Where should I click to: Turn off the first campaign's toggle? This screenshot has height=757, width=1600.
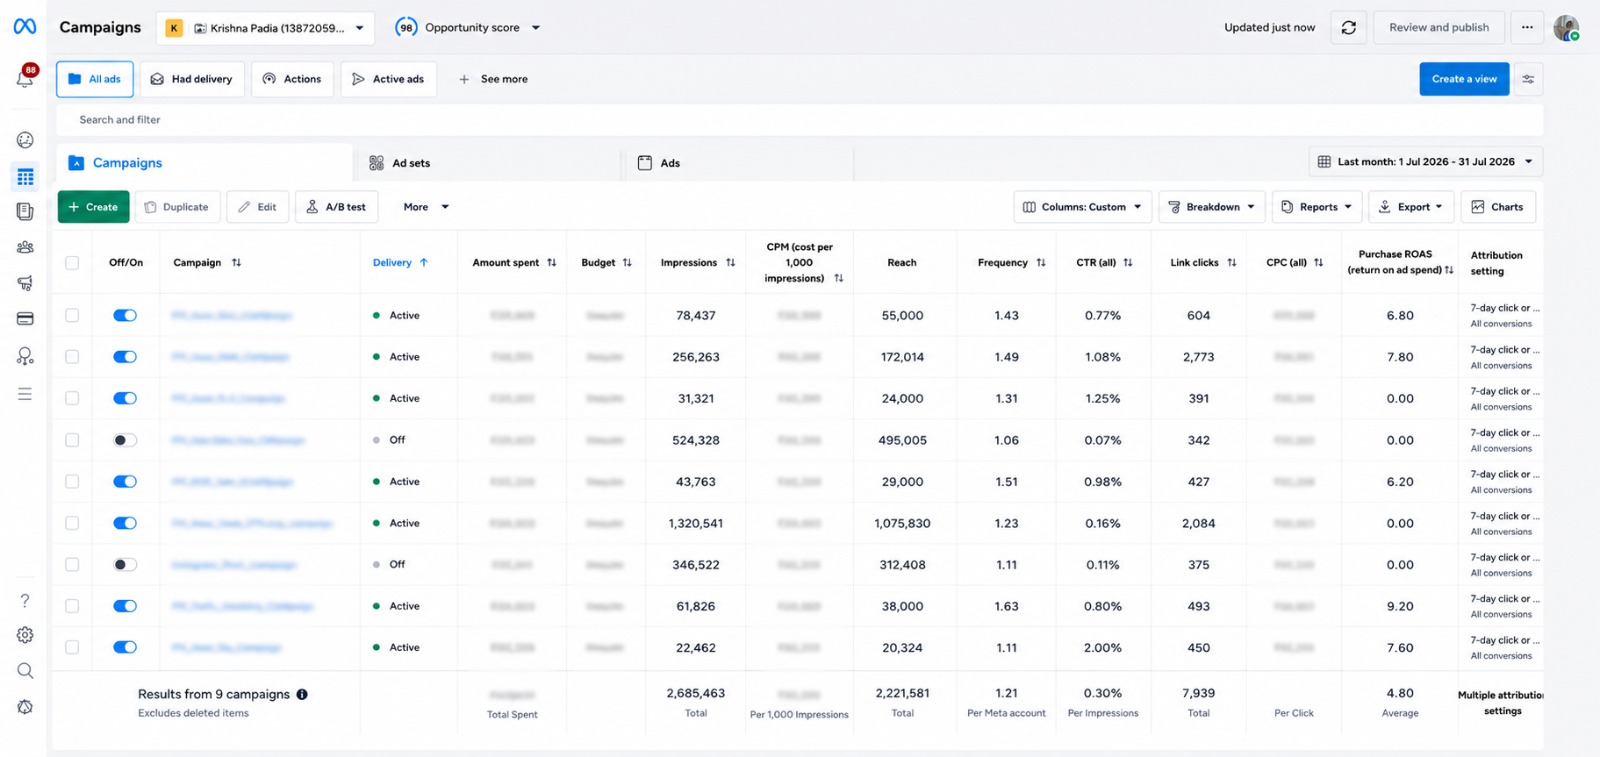pyautogui.click(x=125, y=315)
